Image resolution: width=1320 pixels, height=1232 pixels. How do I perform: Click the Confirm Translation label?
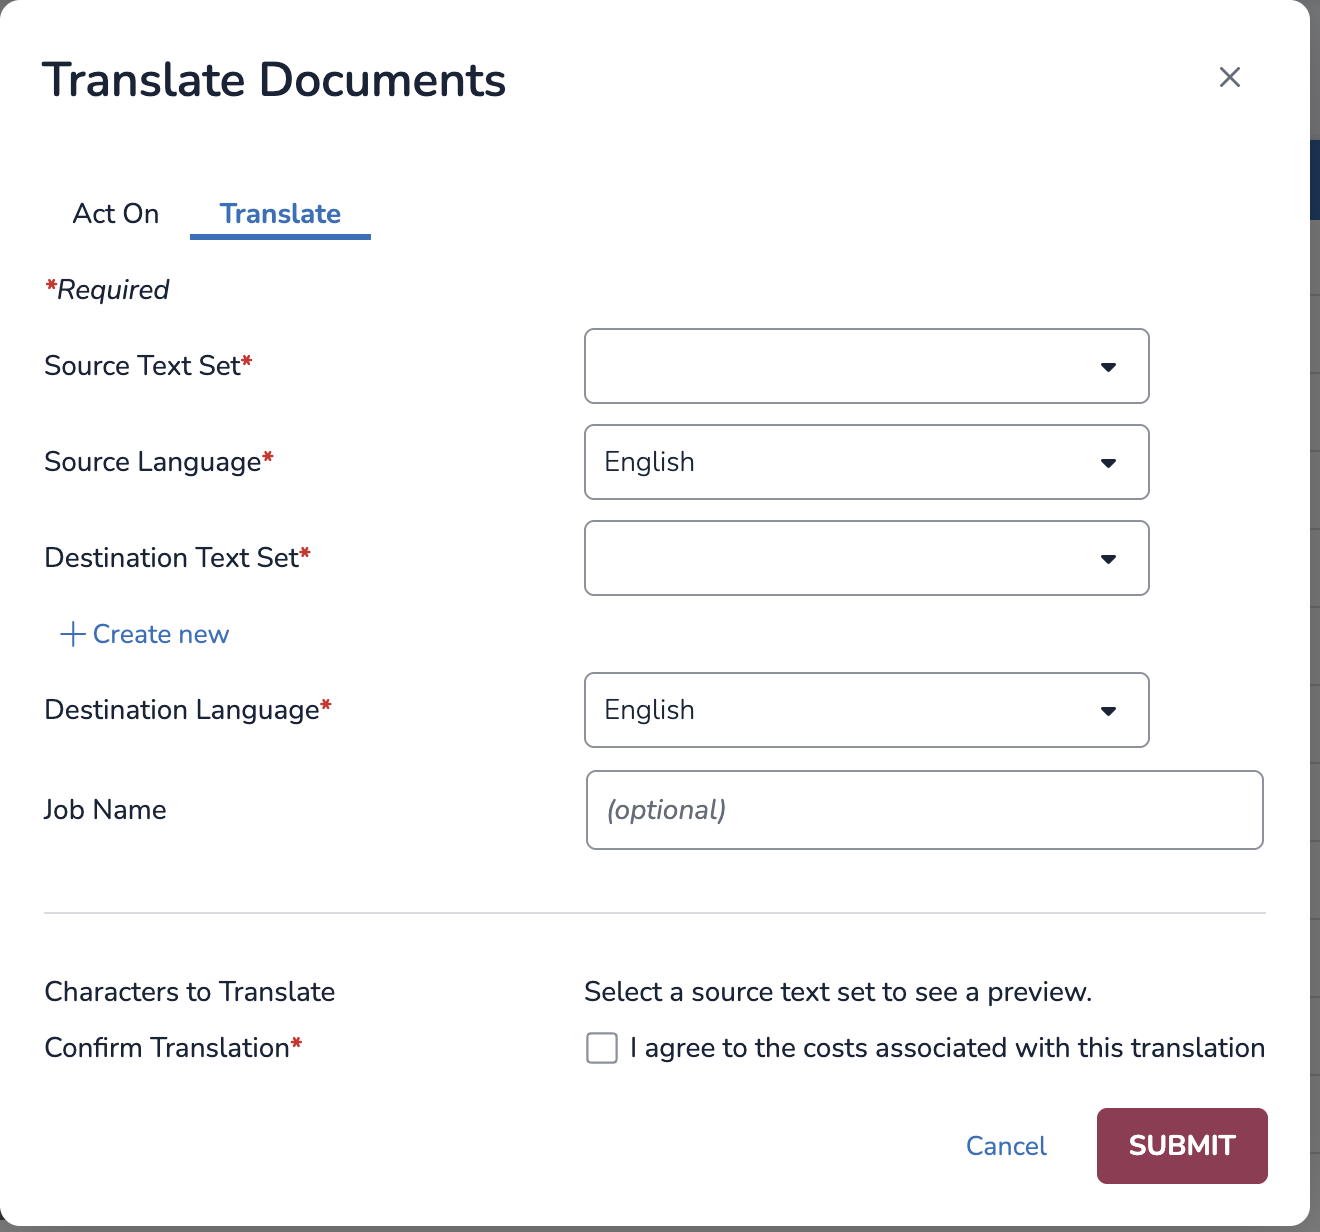tap(173, 1048)
